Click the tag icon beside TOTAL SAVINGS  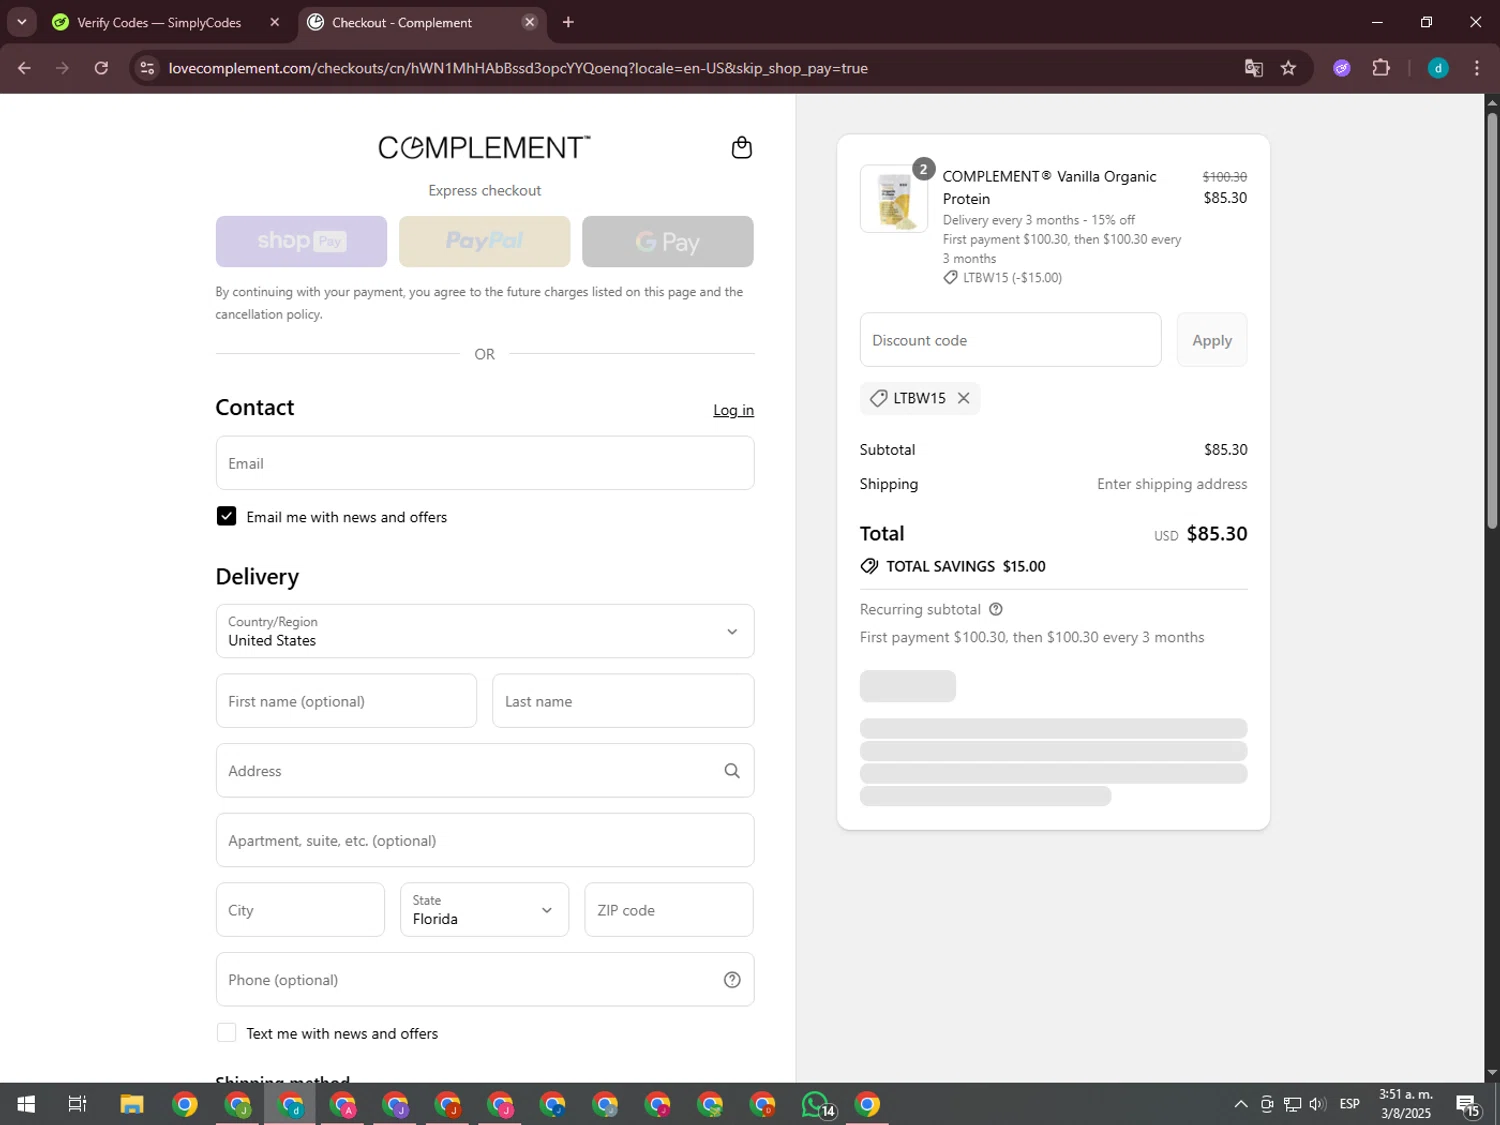(x=869, y=566)
